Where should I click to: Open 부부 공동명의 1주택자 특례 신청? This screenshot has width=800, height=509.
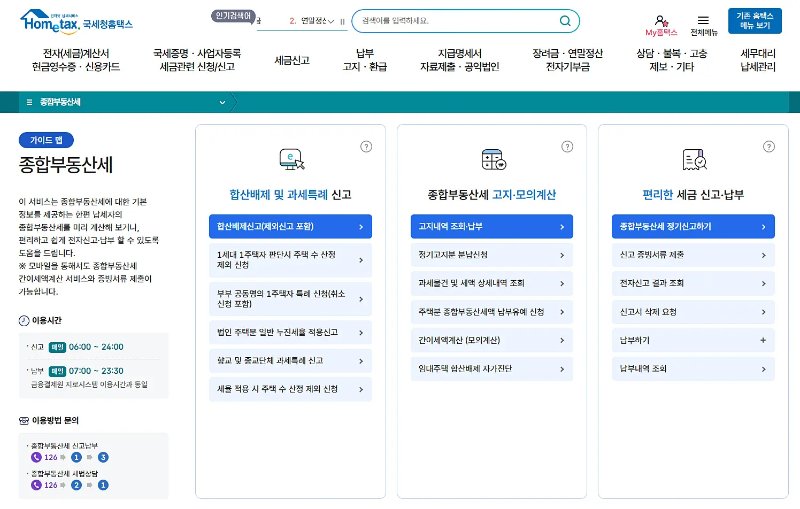click(x=290, y=299)
